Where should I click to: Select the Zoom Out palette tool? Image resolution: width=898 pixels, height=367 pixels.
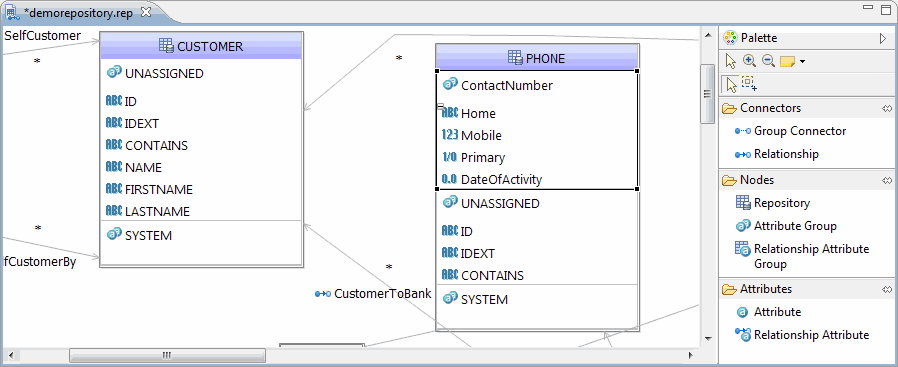[768, 61]
